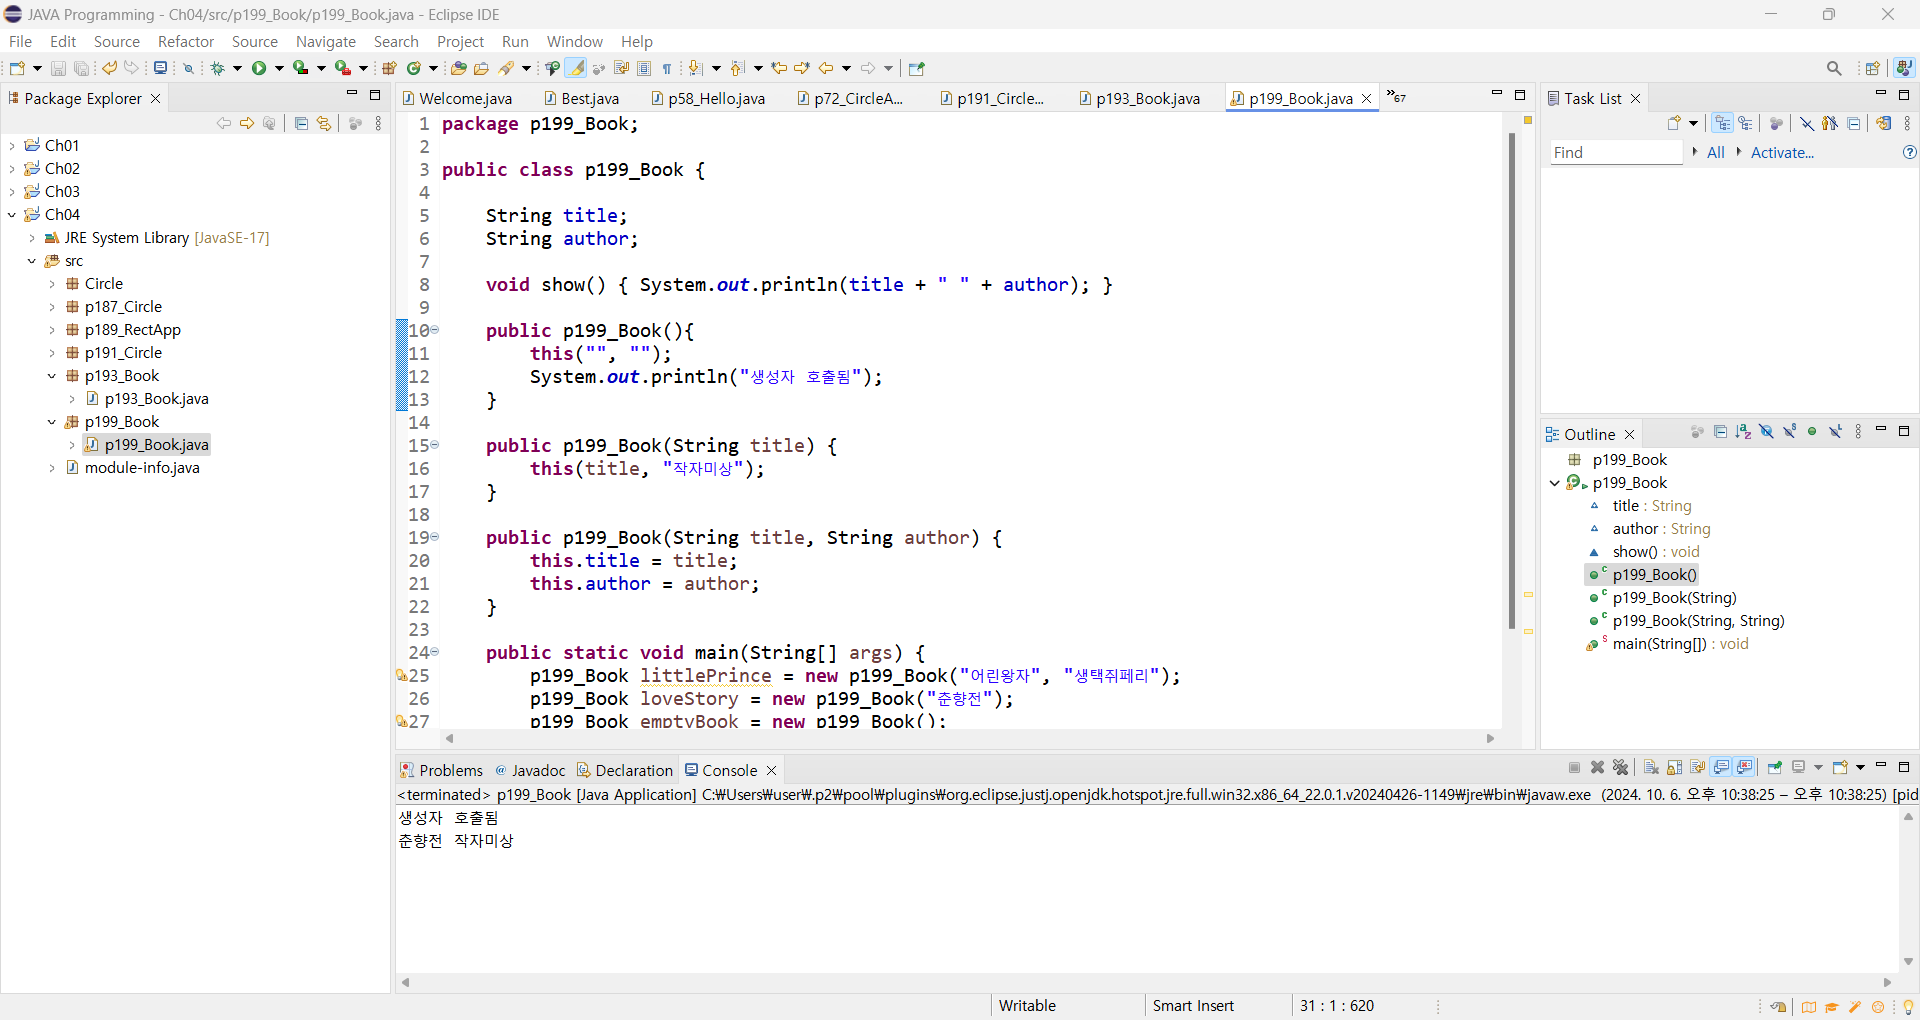Open the Run button dropdown arrow
The width and height of the screenshot is (1920, 1020).
(x=279, y=68)
